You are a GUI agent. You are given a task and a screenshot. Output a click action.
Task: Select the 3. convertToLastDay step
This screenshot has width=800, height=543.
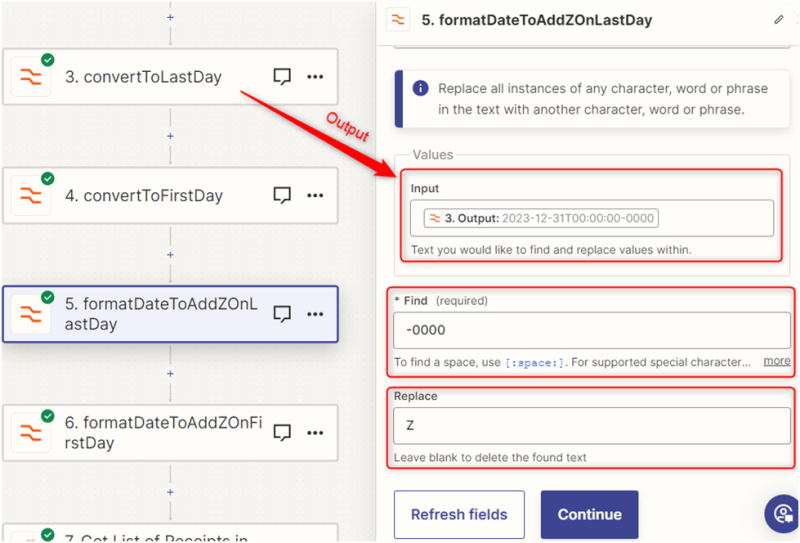[150, 77]
